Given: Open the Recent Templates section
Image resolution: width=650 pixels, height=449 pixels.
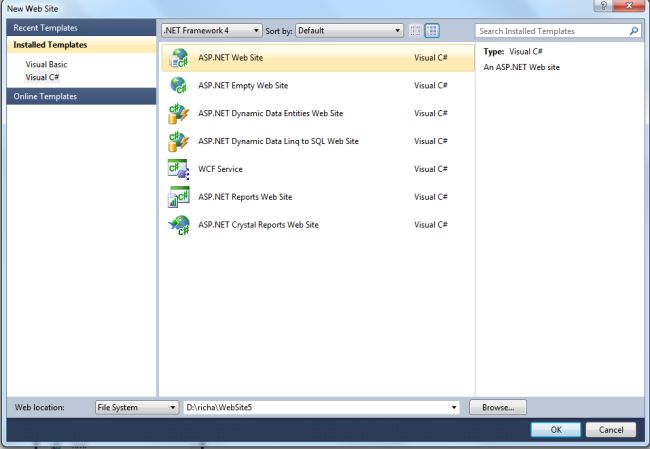Looking at the screenshot, I should coord(81,28).
